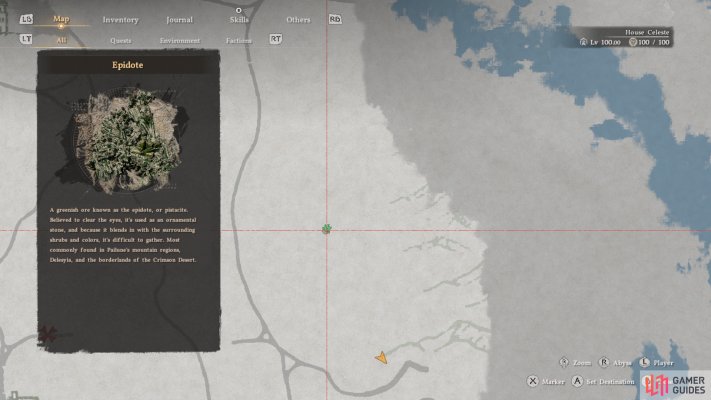Click the level icon beside Lv 100.00
The width and height of the screenshot is (711, 400).
click(x=583, y=42)
